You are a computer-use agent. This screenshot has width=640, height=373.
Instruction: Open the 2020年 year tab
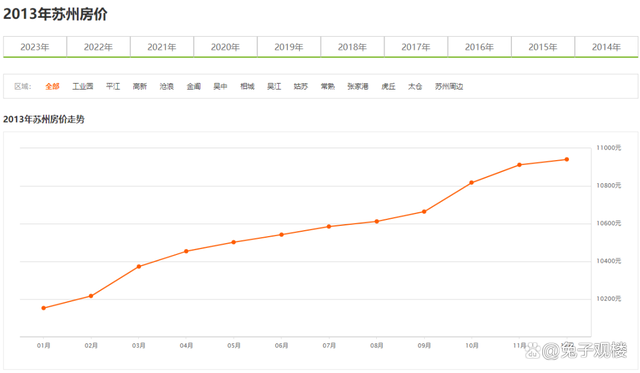click(x=225, y=47)
